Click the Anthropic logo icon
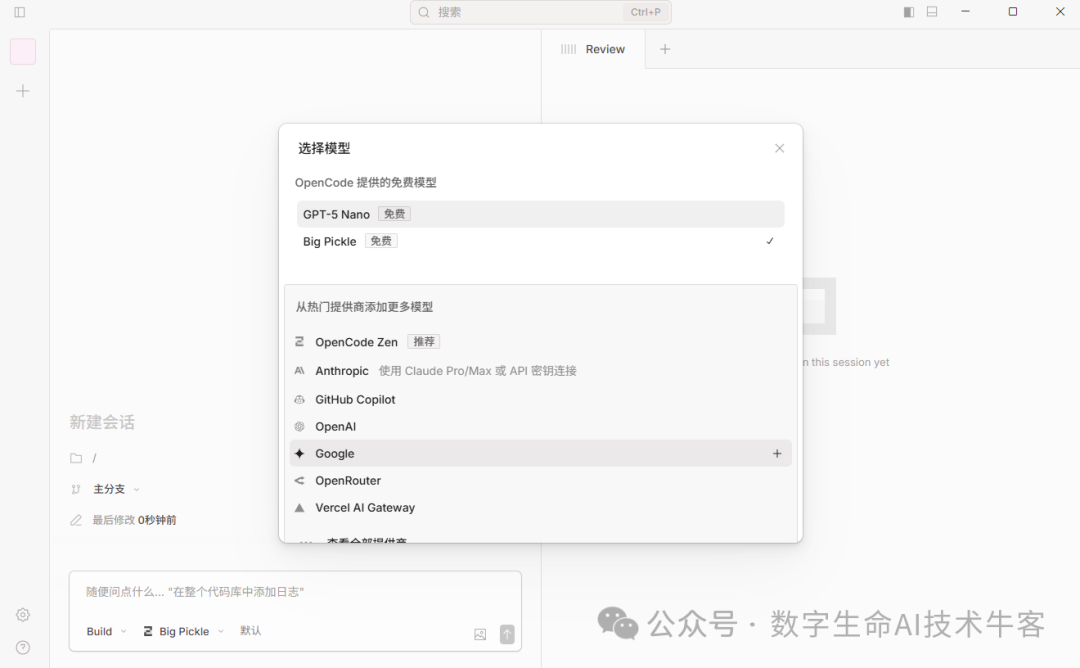1080x668 pixels. (300, 370)
